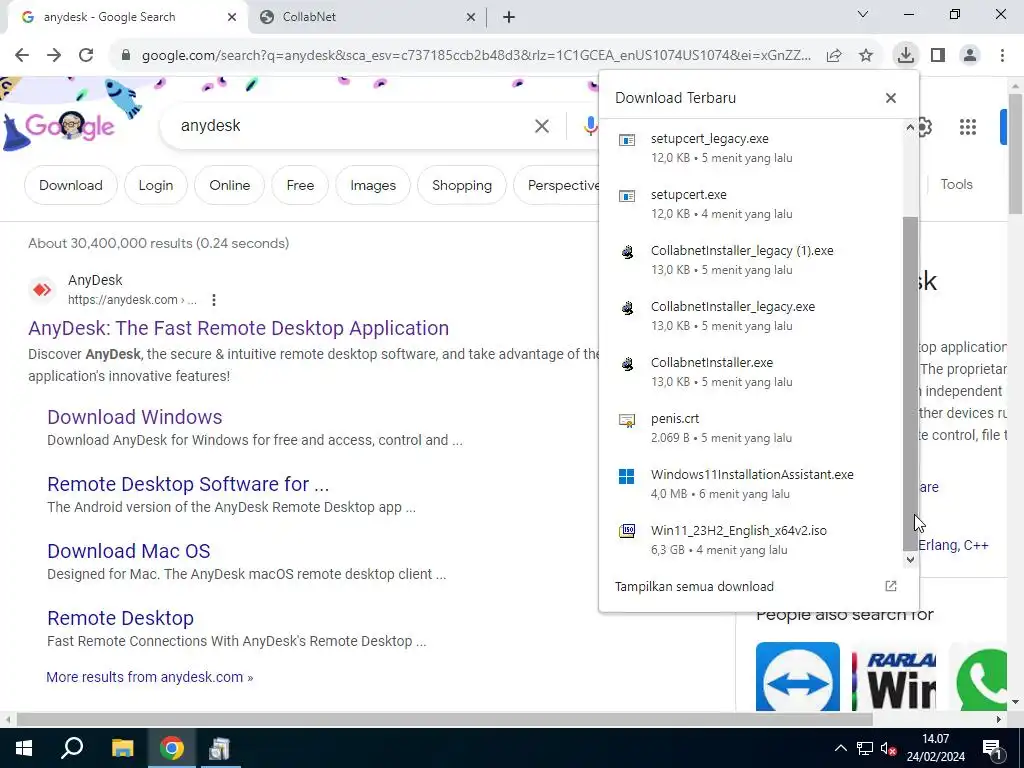Expand the tab search chevron

pyautogui.click(x=863, y=14)
